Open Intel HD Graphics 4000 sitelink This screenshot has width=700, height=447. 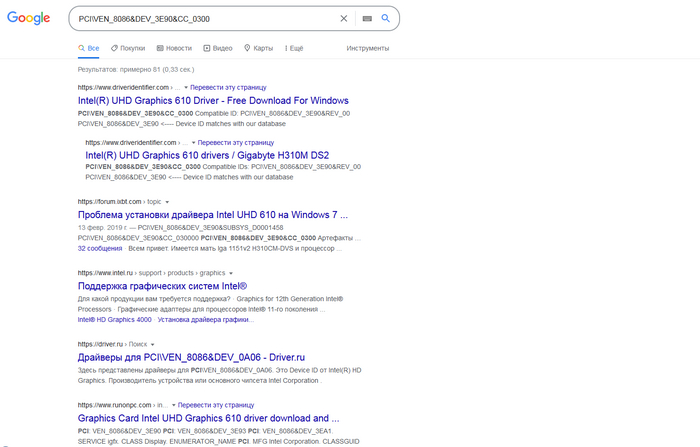(x=114, y=320)
